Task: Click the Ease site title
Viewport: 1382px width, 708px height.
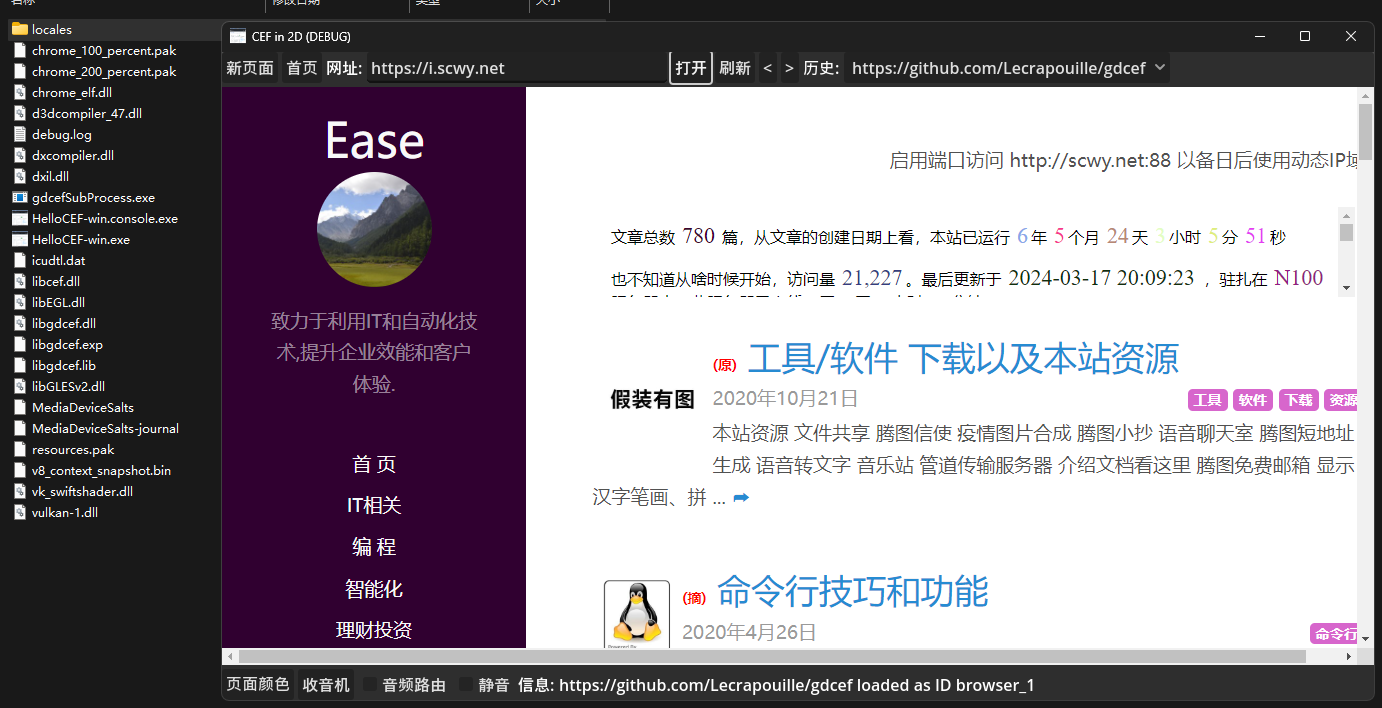Action: (374, 141)
